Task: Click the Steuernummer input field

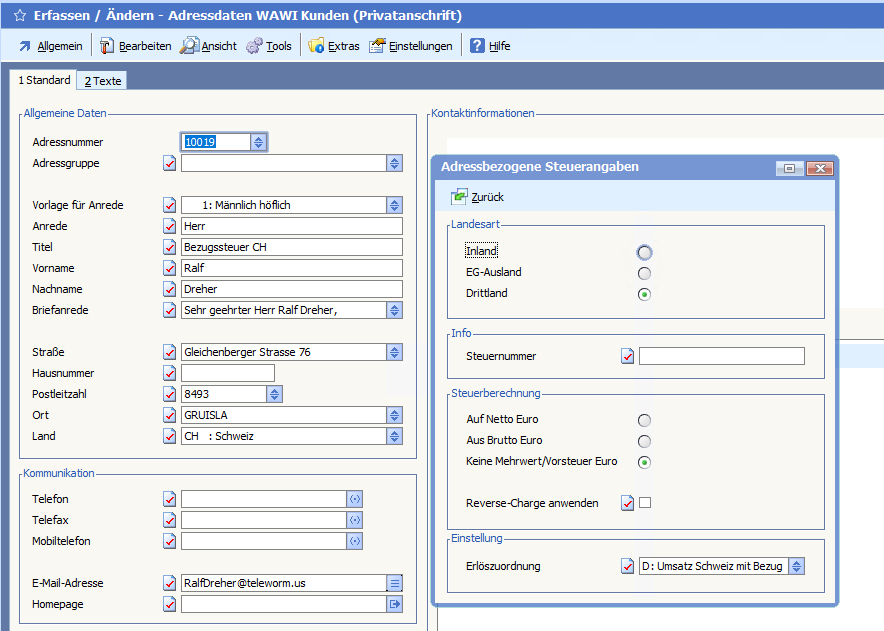Action: [x=721, y=356]
